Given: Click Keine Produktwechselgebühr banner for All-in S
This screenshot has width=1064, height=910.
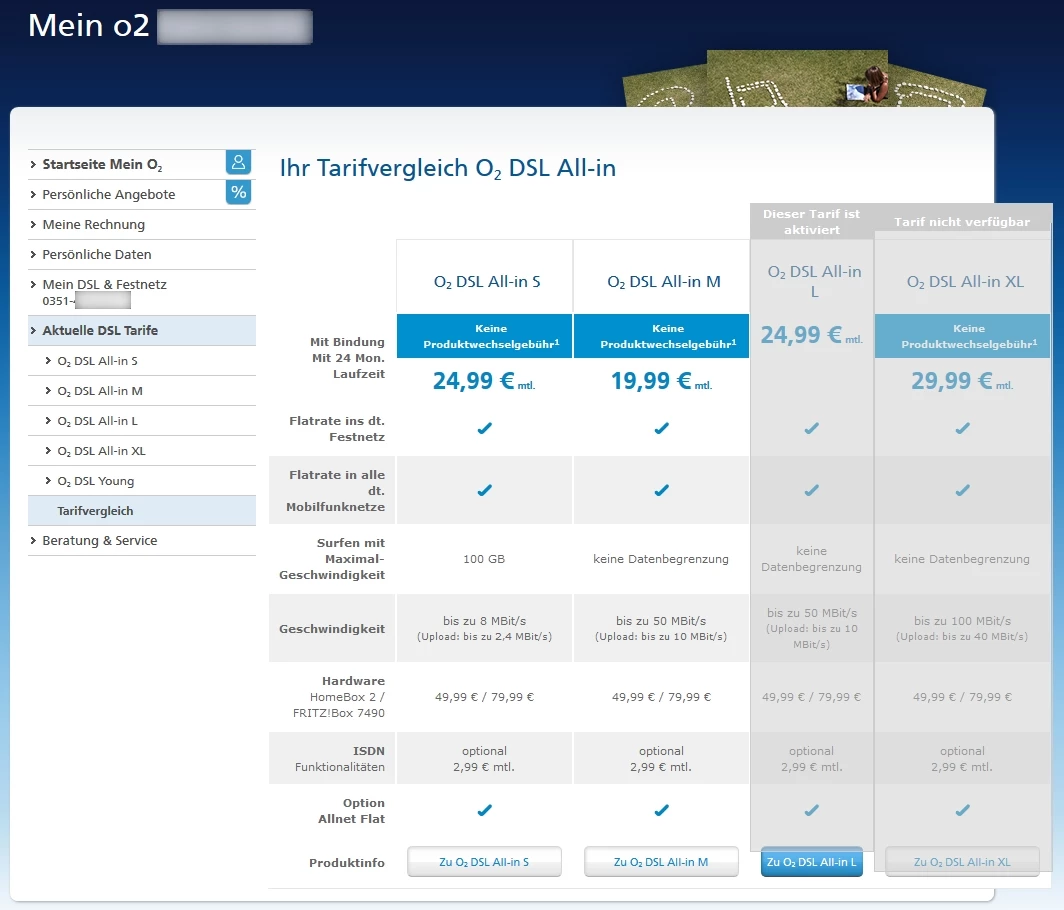Looking at the screenshot, I should pos(484,336).
